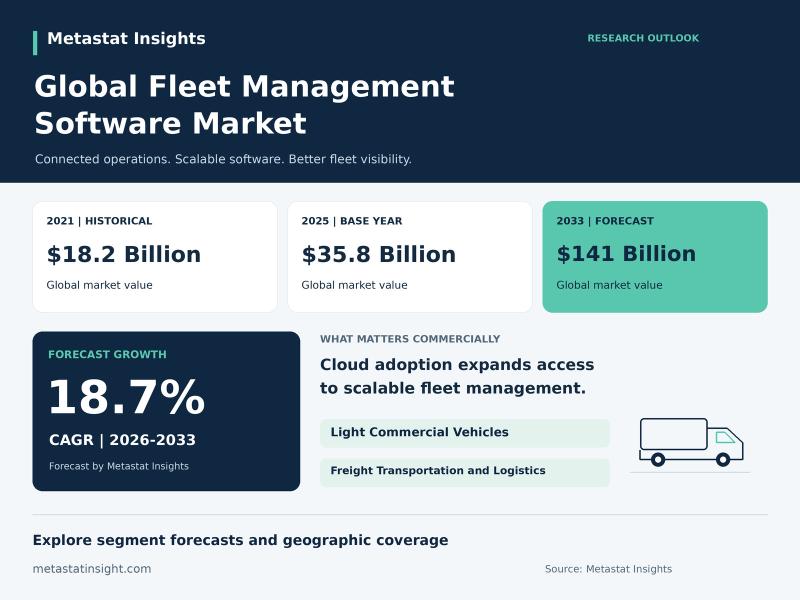The height and width of the screenshot is (600, 800).
Task: Select the 18.7% growth figure
Action: pyautogui.click(x=127, y=397)
